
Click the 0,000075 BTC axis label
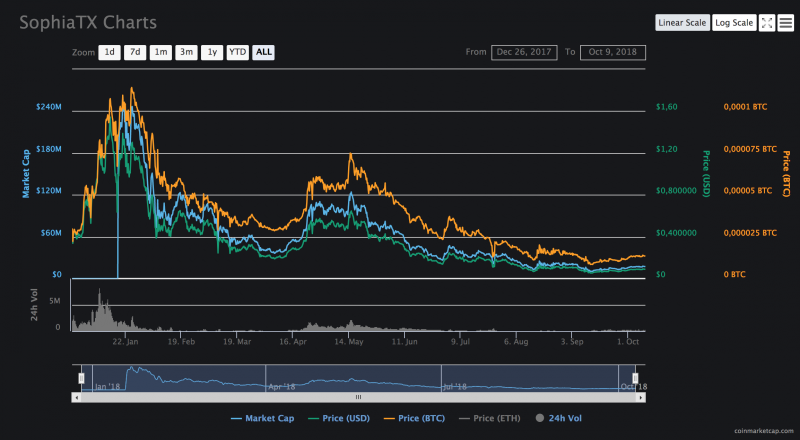750,149
